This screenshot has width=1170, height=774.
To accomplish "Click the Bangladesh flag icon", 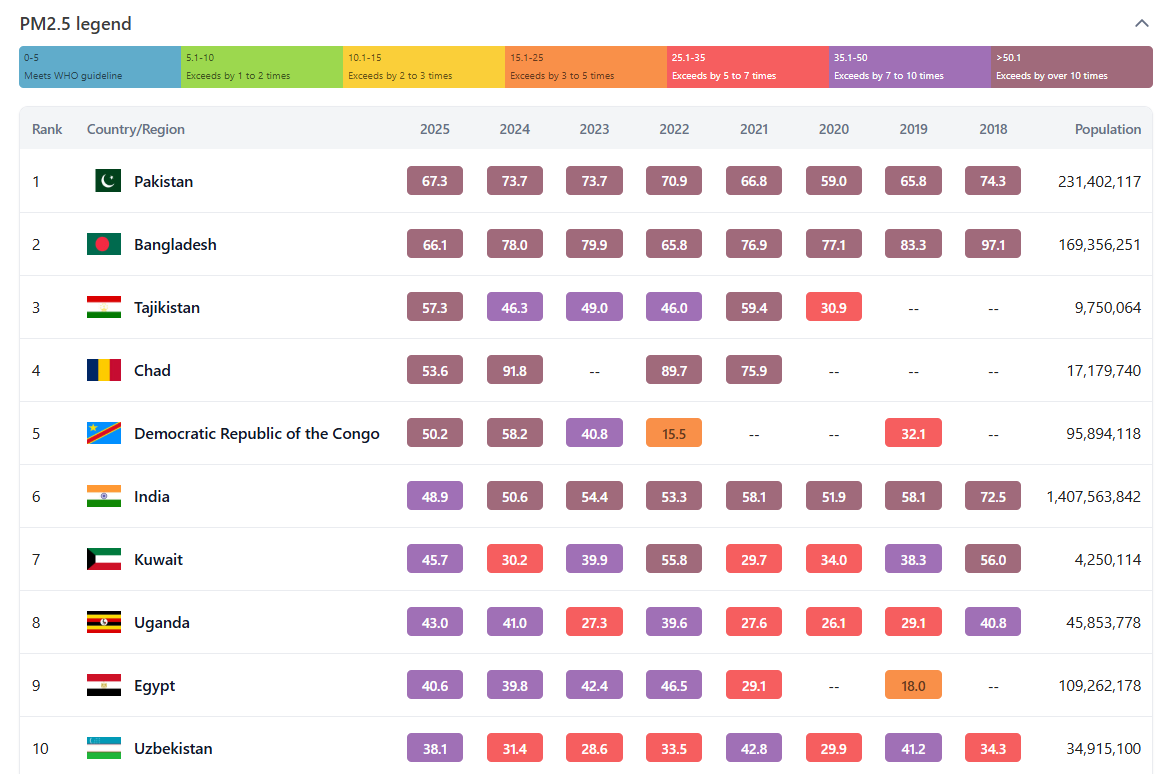I will click(104, 244).
